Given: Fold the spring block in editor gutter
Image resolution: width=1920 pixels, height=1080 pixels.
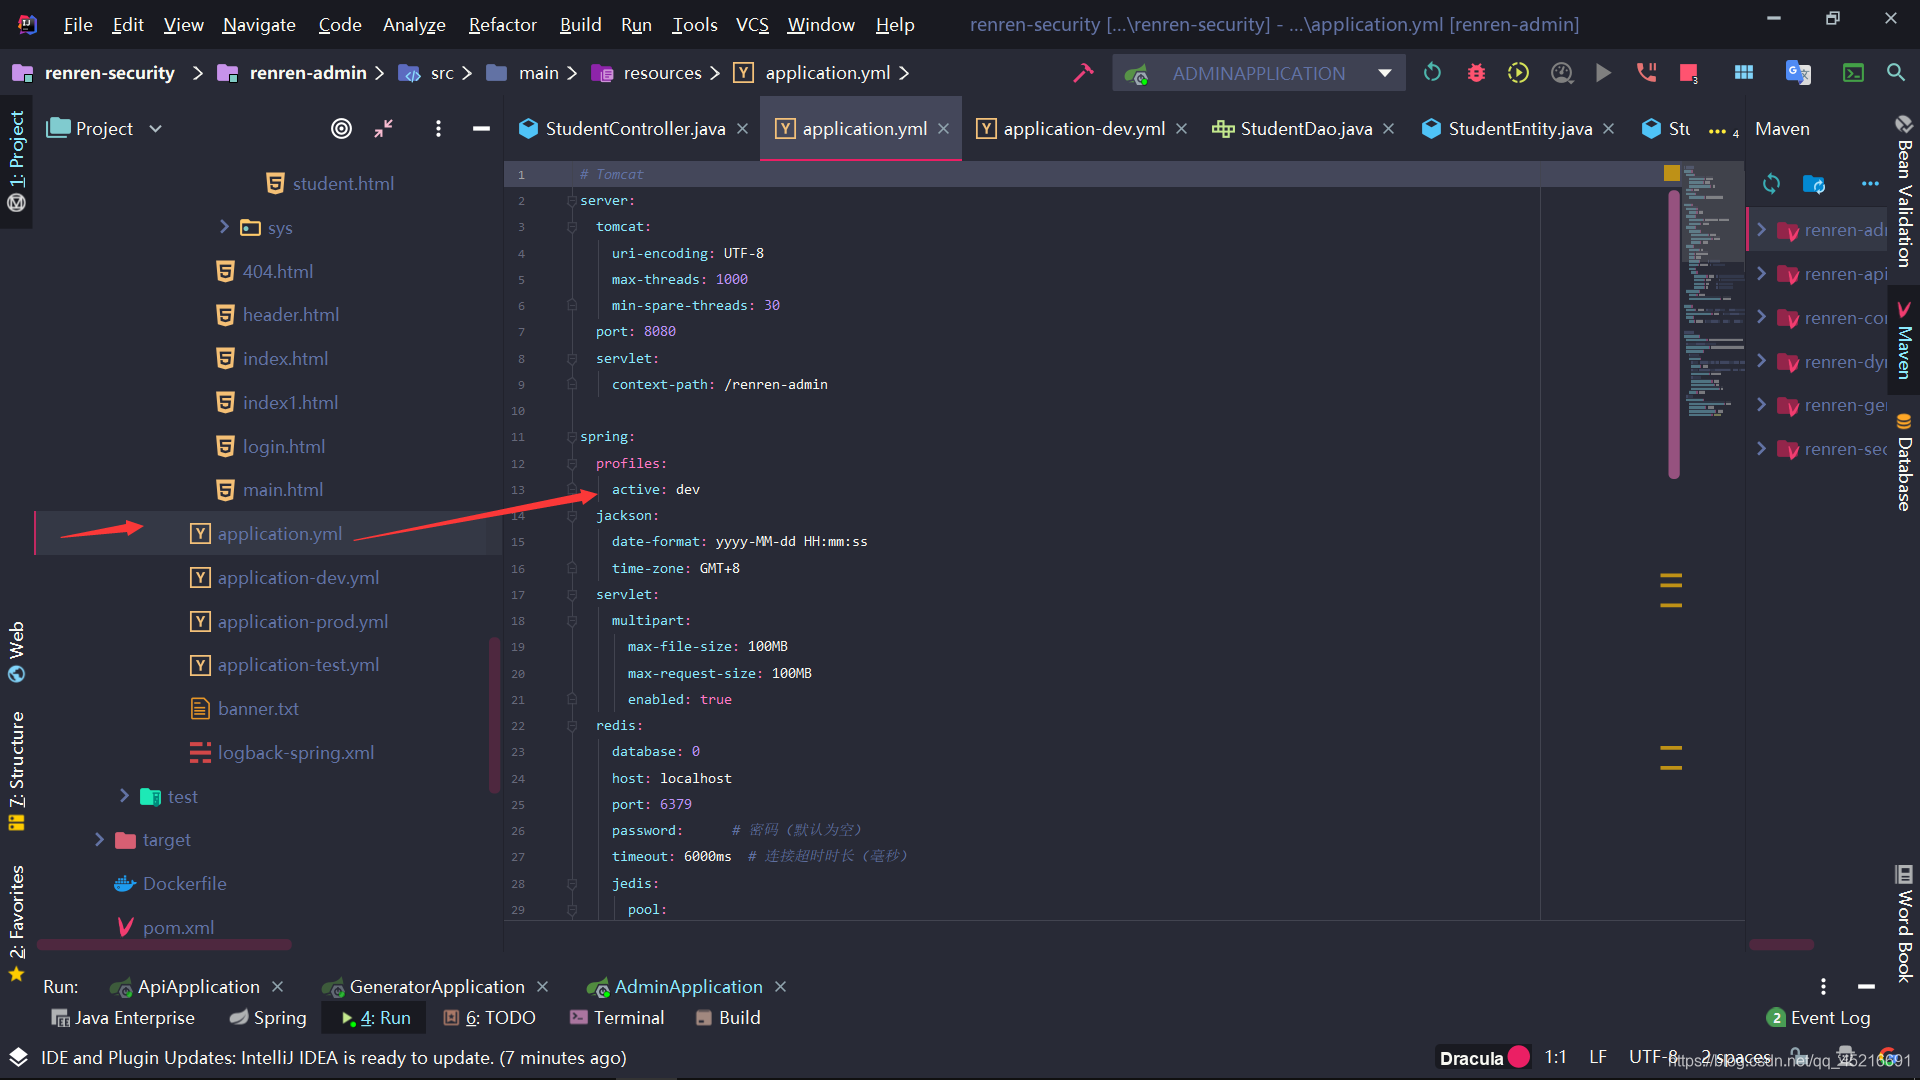Looking at the screenshot, I should coord(571,437).
